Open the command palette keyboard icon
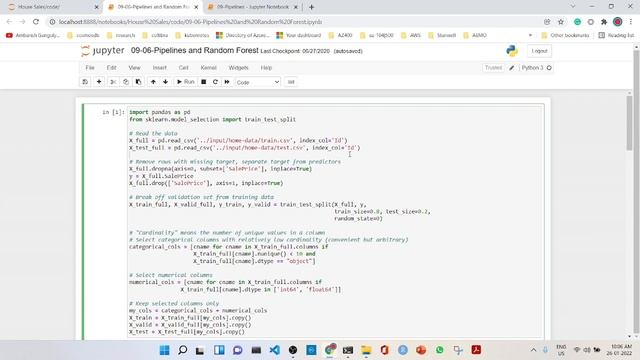This screenshot has height=360, width=640. point(291,82)
